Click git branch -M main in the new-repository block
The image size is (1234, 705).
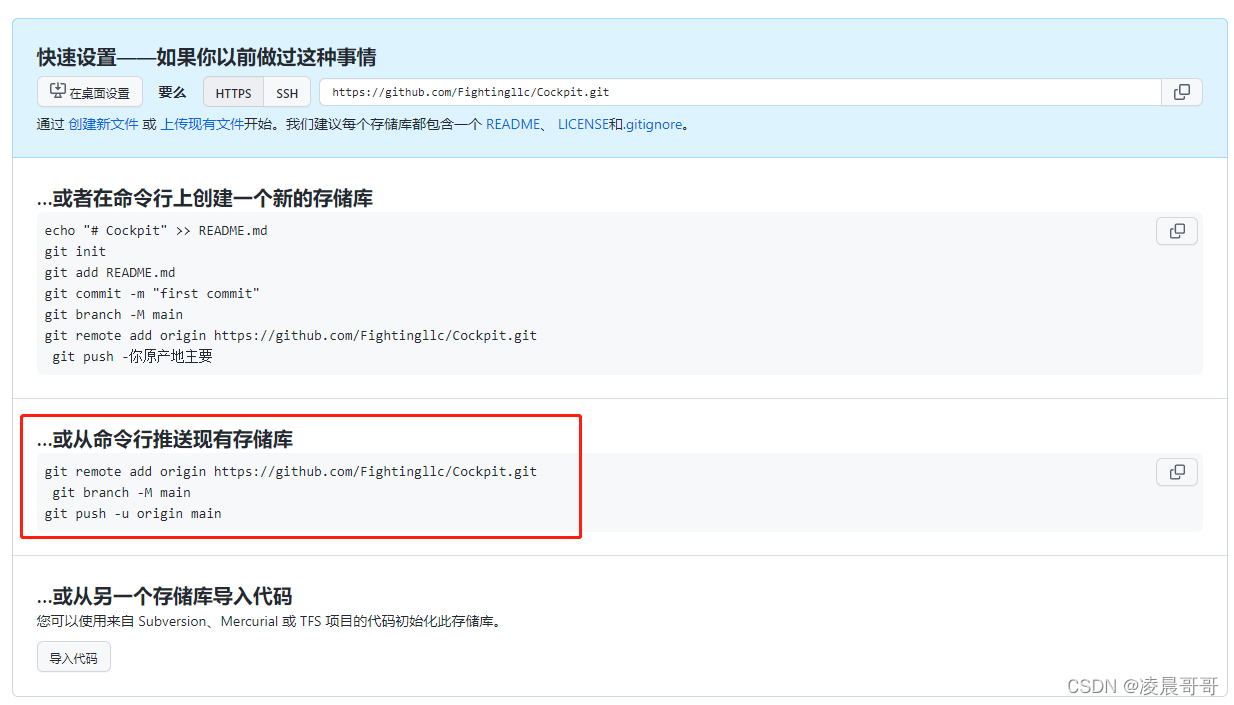[114, 314]
